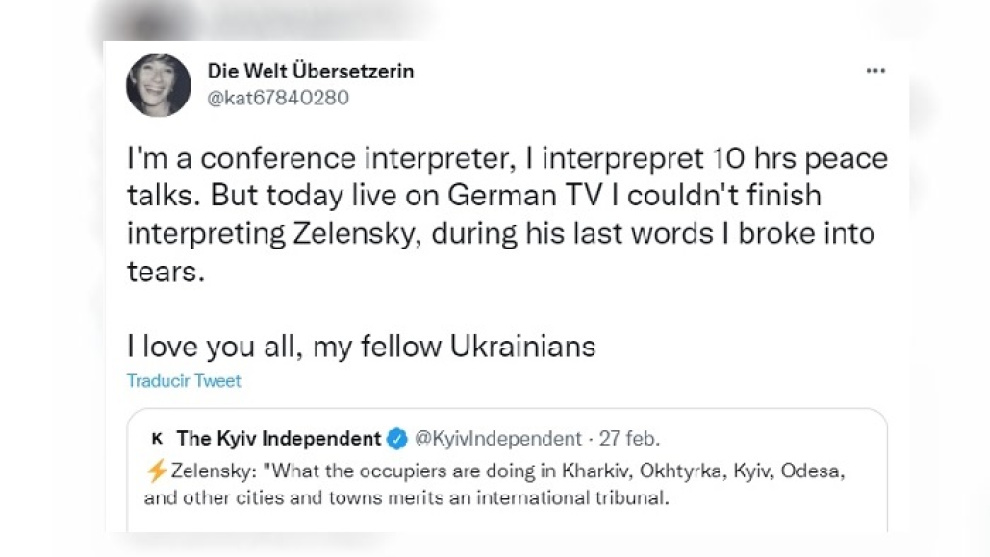Click the Die Welt Übersetzerin profile photo

[x=158, y=85]
